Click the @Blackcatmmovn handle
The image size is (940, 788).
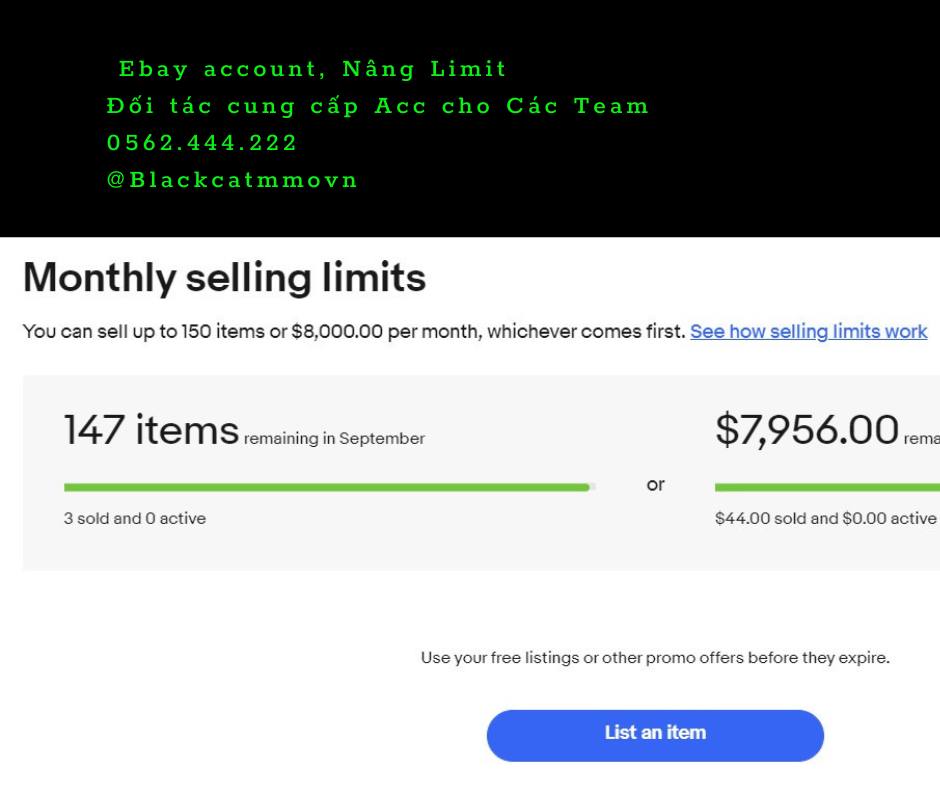tap(232, 180)
